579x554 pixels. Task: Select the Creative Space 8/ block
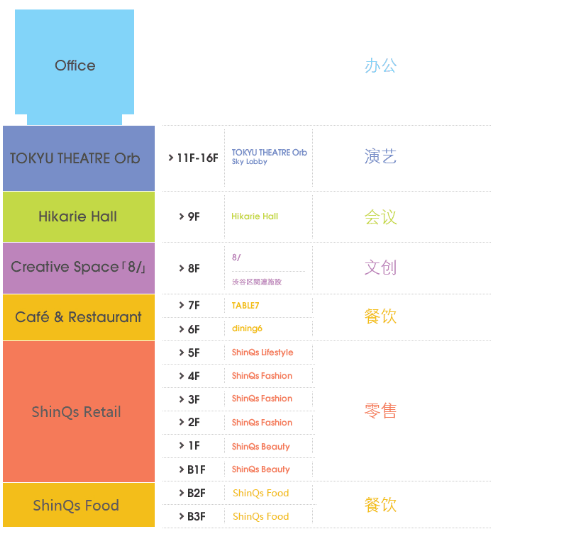point(79,268)
